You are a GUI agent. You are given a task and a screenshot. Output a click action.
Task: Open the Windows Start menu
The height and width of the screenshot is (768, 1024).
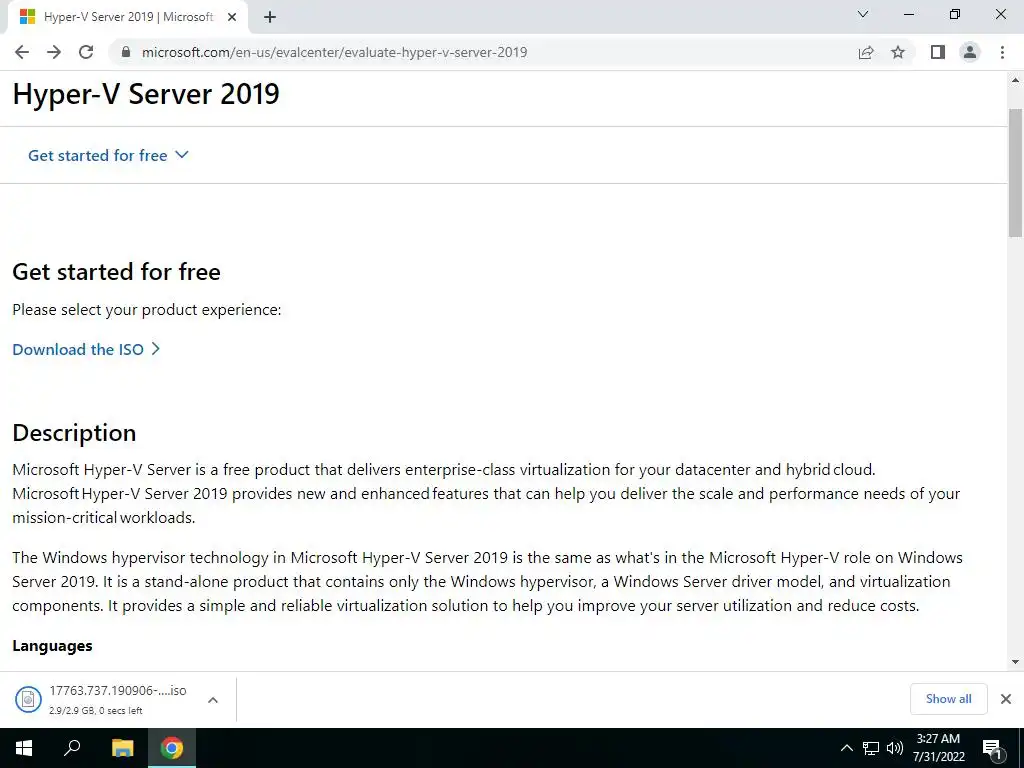point(24,748)
